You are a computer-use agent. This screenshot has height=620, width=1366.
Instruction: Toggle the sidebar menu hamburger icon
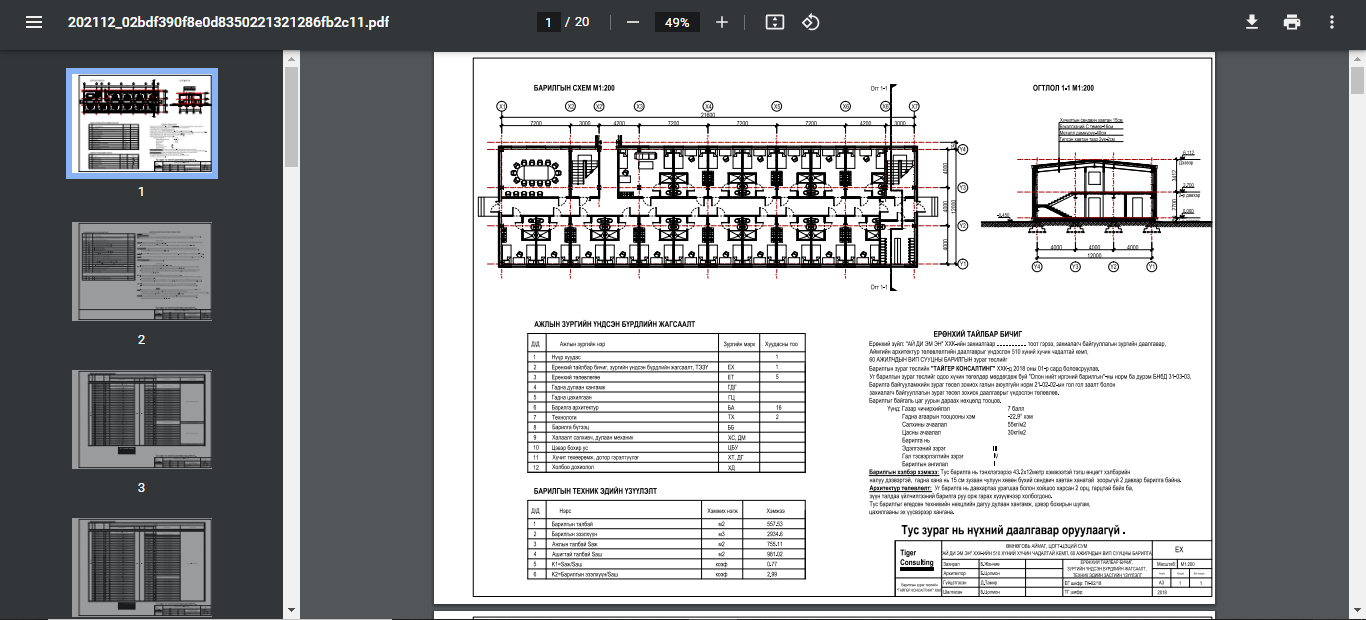coord(34,22)
